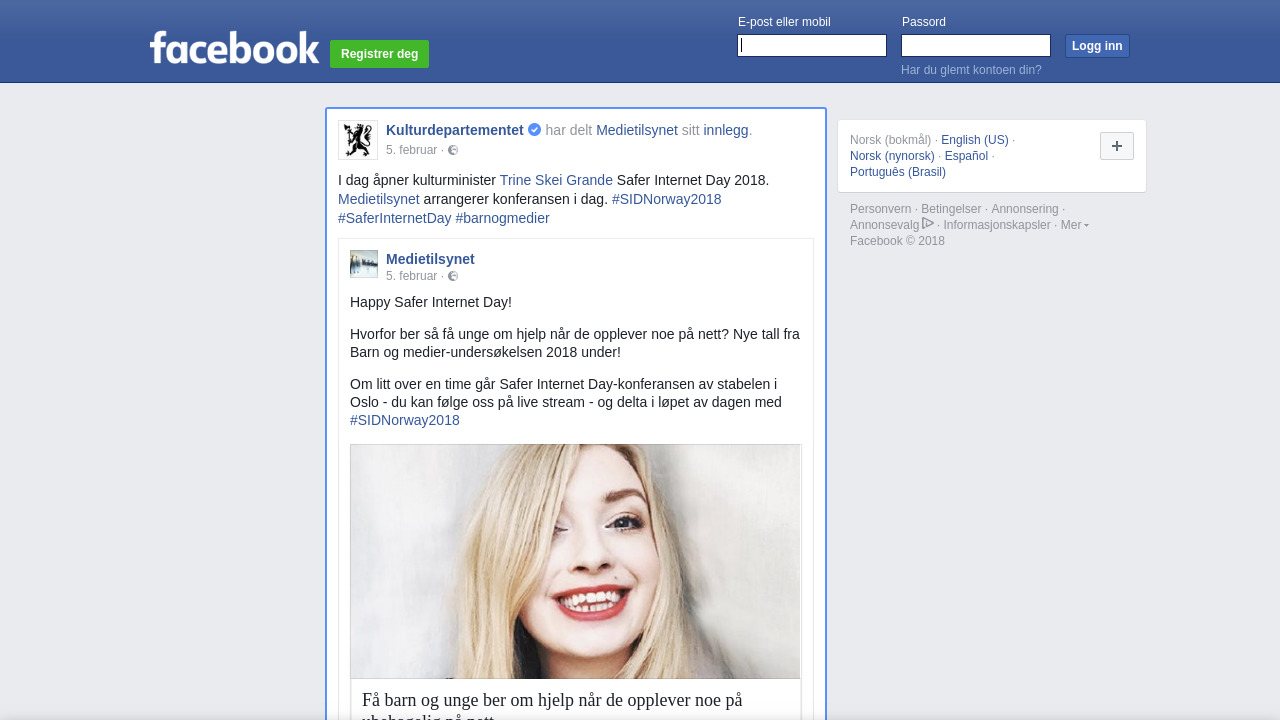Open Medietilsynet mention in post text
Screen dimensions: 1280x720
(x=379, y=199)
